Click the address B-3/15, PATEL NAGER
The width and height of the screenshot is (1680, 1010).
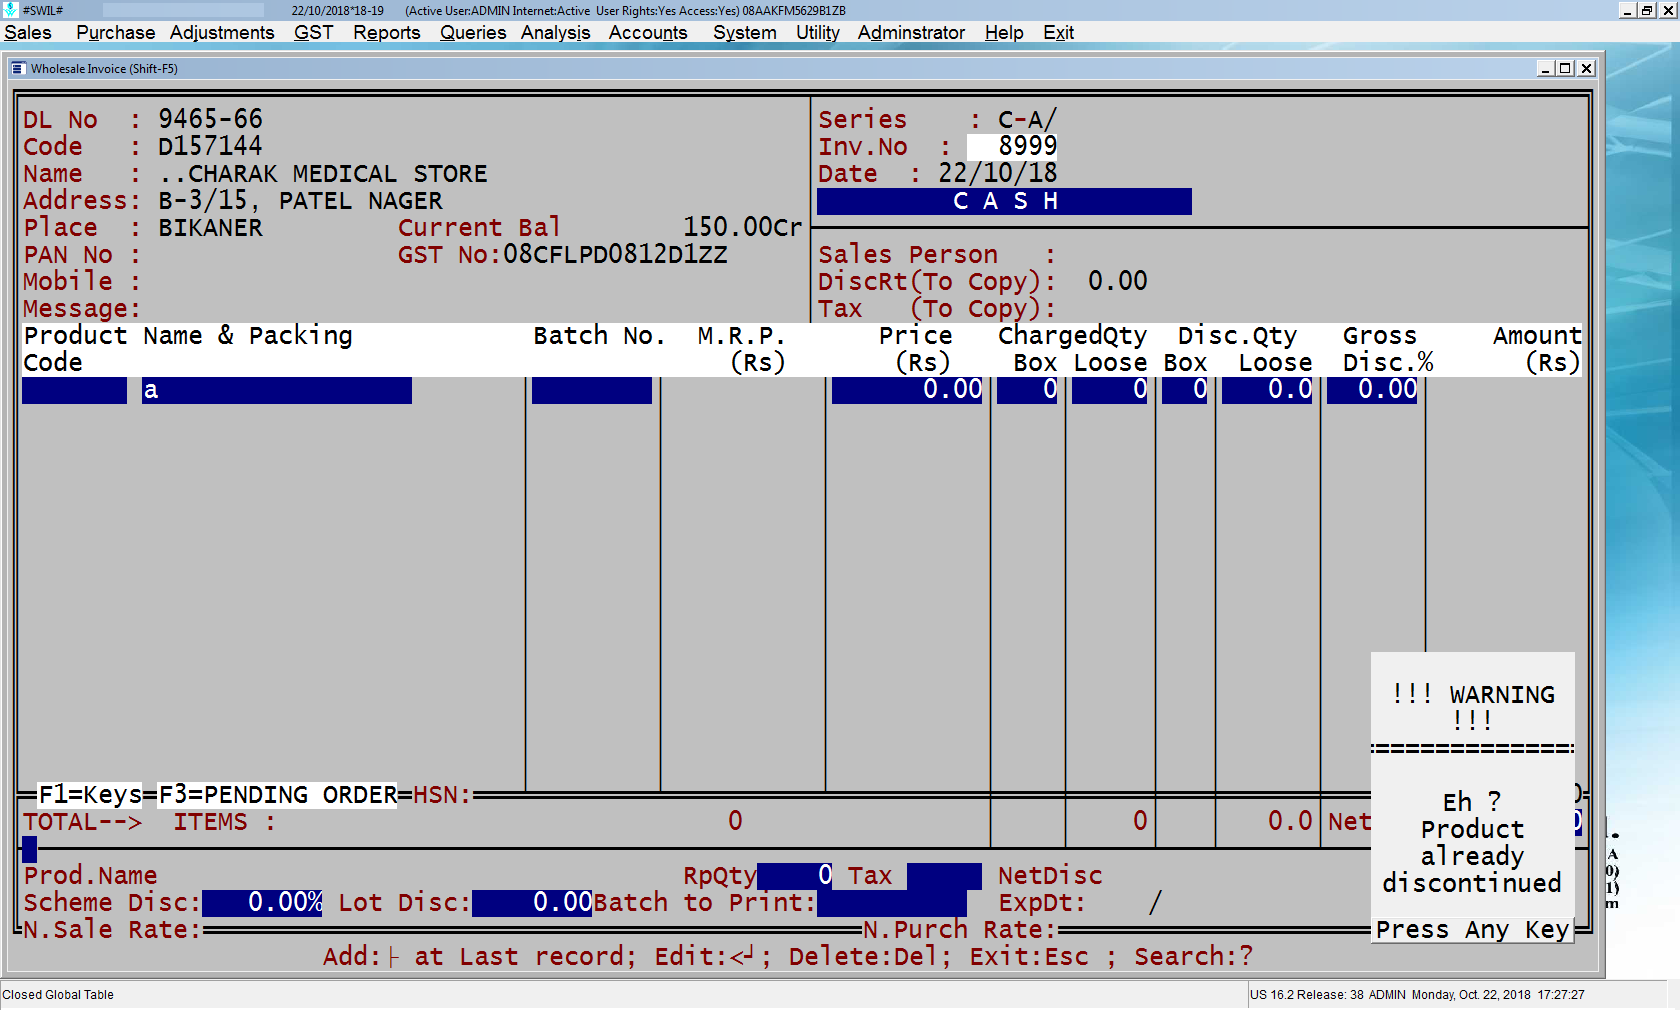[300, 201]
